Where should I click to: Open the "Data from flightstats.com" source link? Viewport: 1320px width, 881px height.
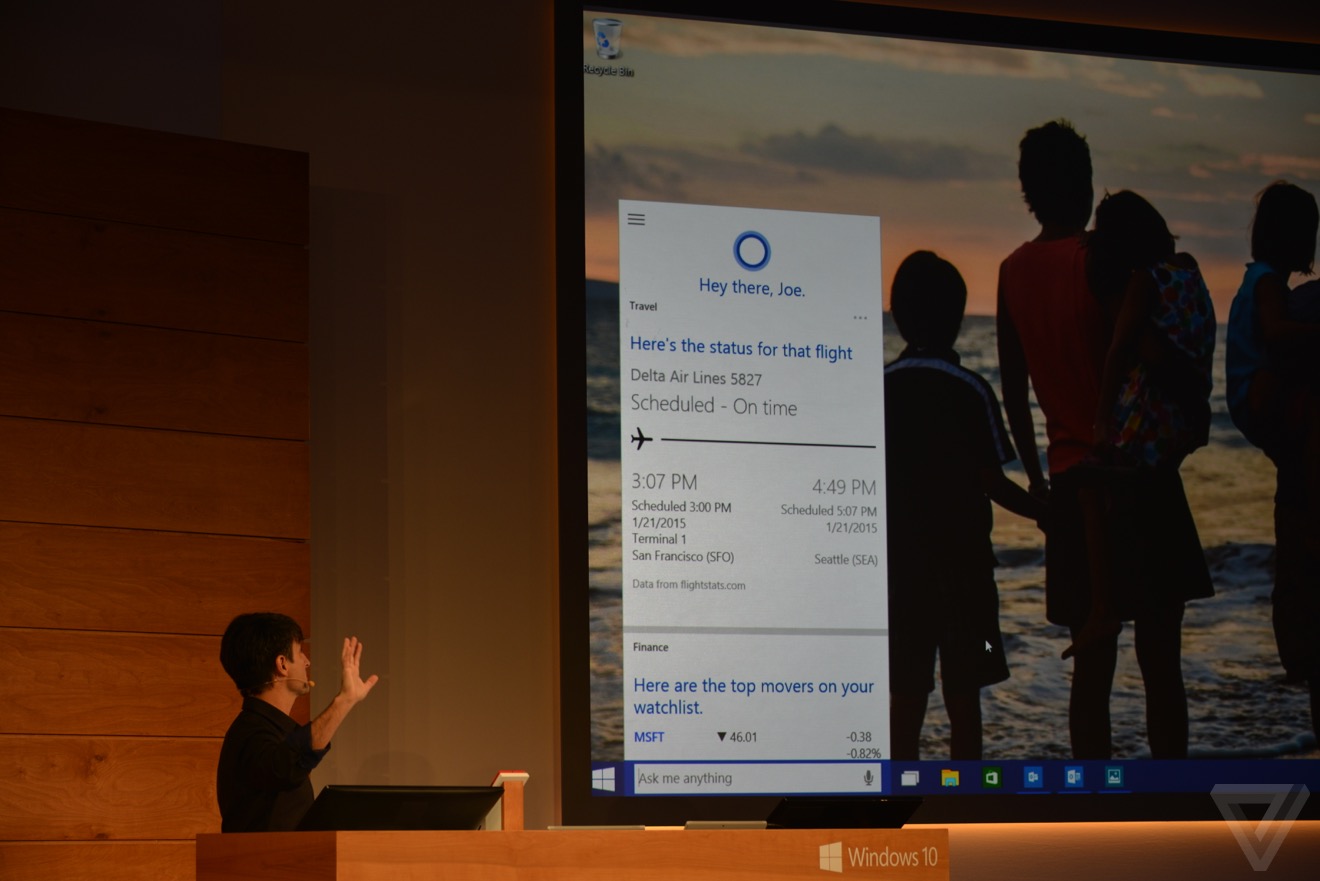pos(688,585)
